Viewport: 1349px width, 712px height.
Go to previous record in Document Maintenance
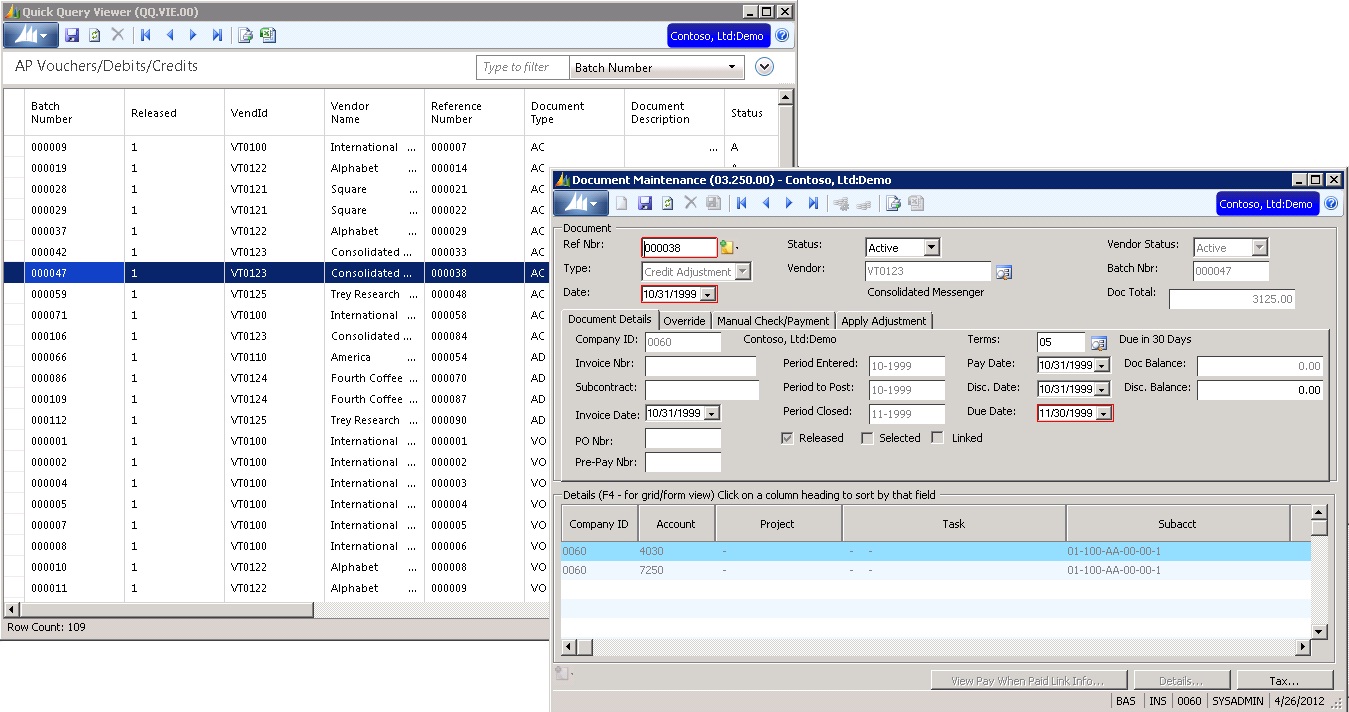pyautogui.click(x=765, y=203)
